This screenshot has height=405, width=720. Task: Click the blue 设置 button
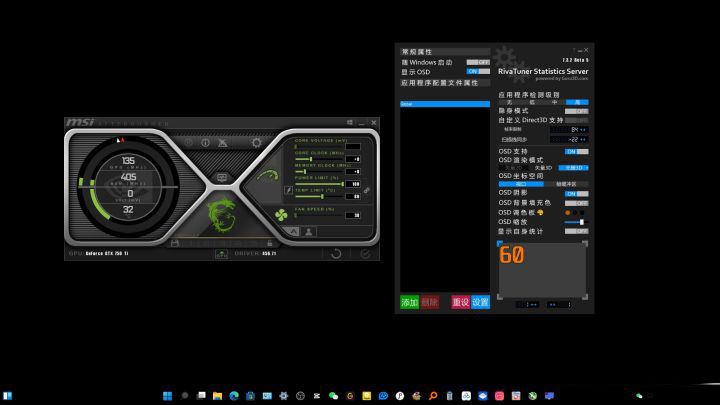480,301
